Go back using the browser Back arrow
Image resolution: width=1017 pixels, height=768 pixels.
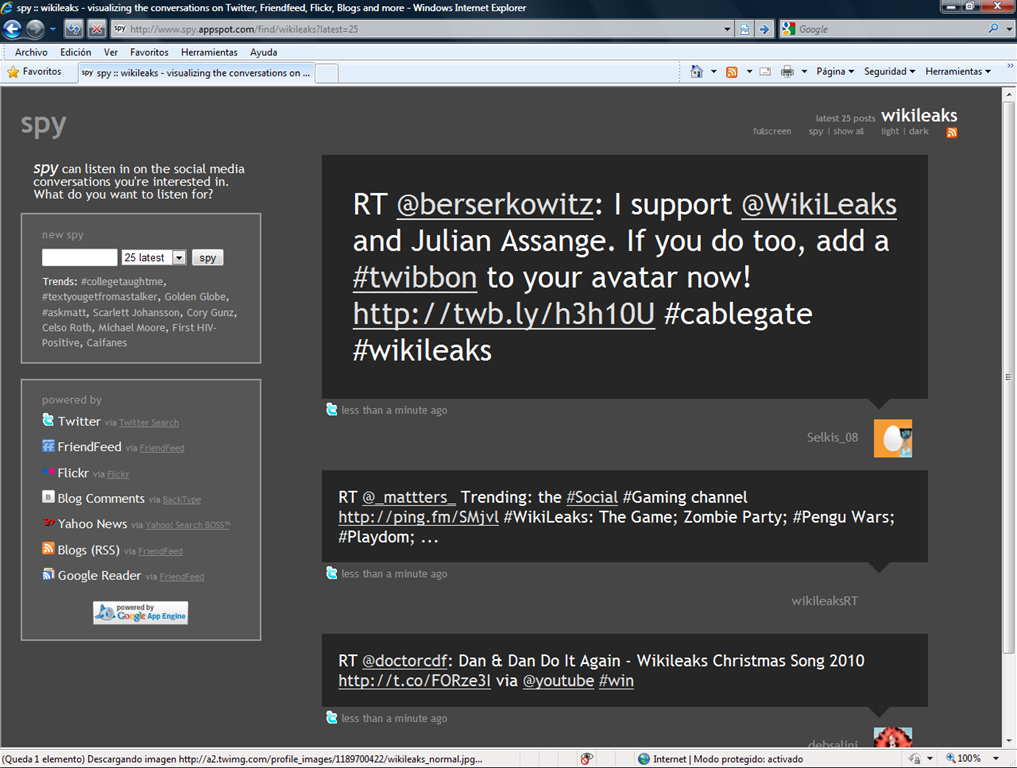click(x=12, y=29)
